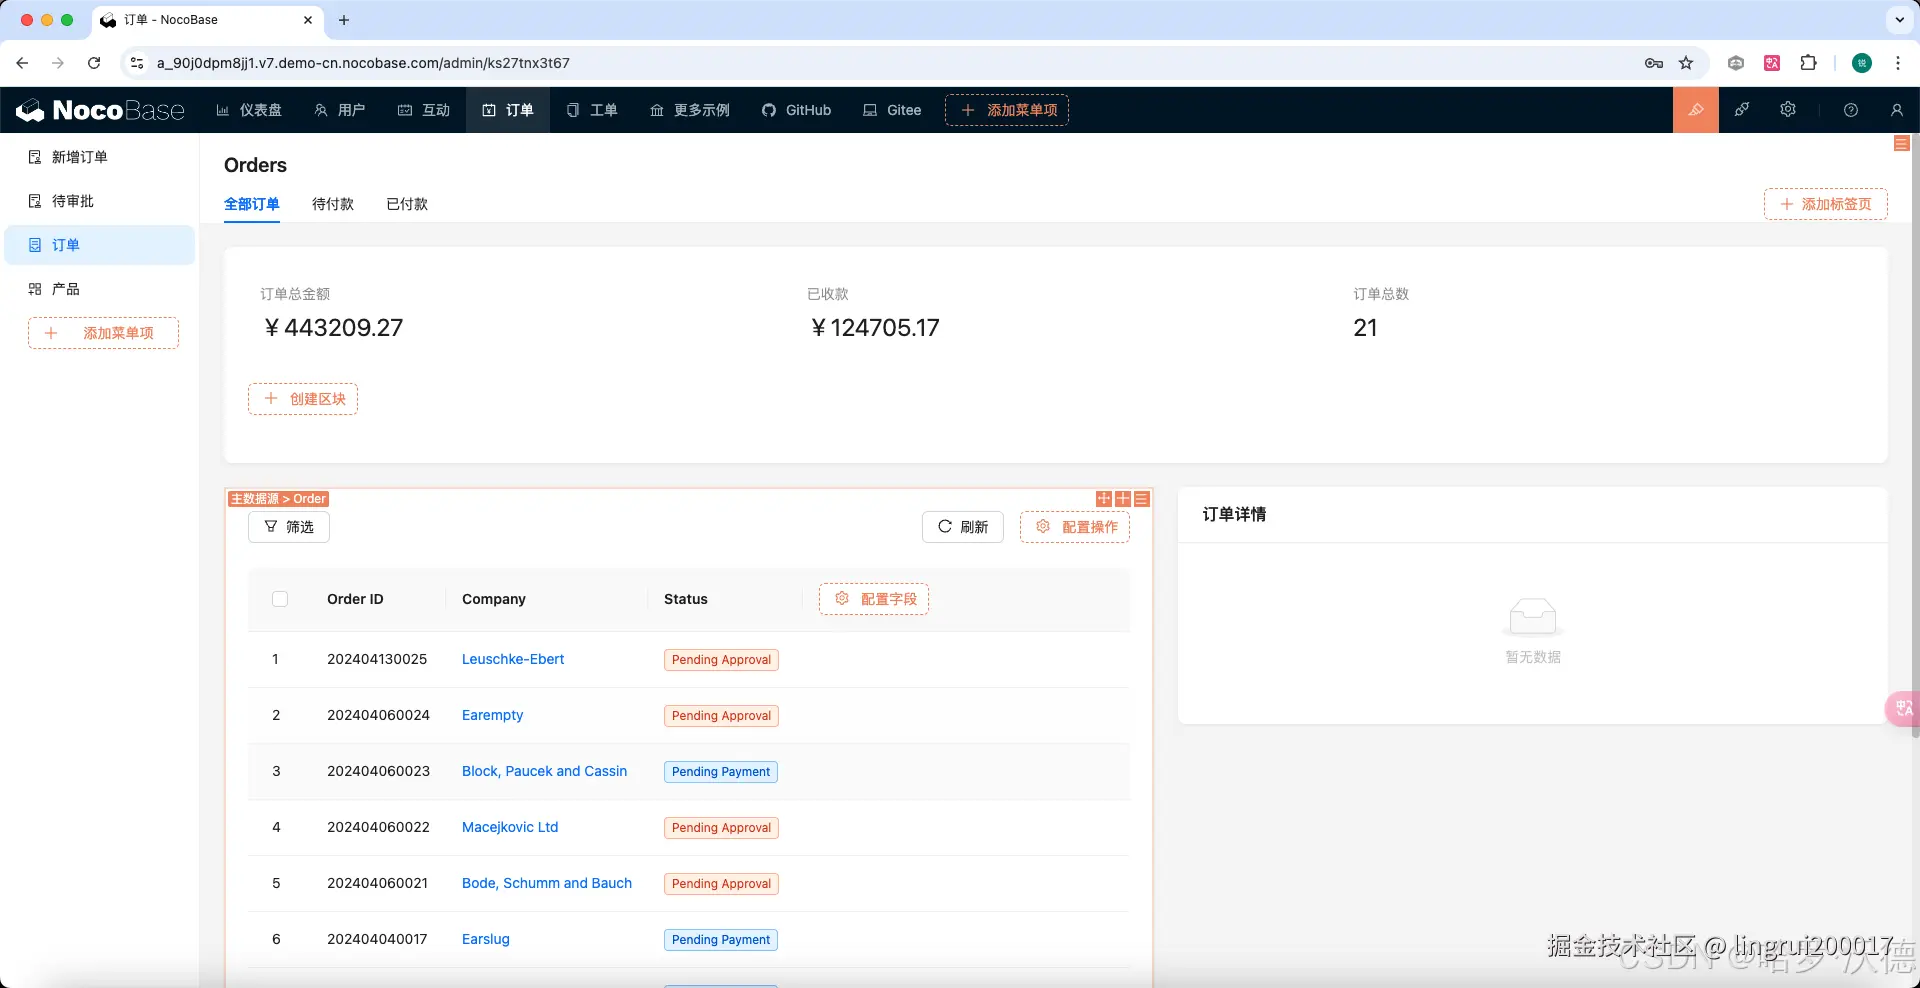The width and height of the screenshot is (1920, 988).
Task: Go back with the browser back arrow
Action: 22,63
